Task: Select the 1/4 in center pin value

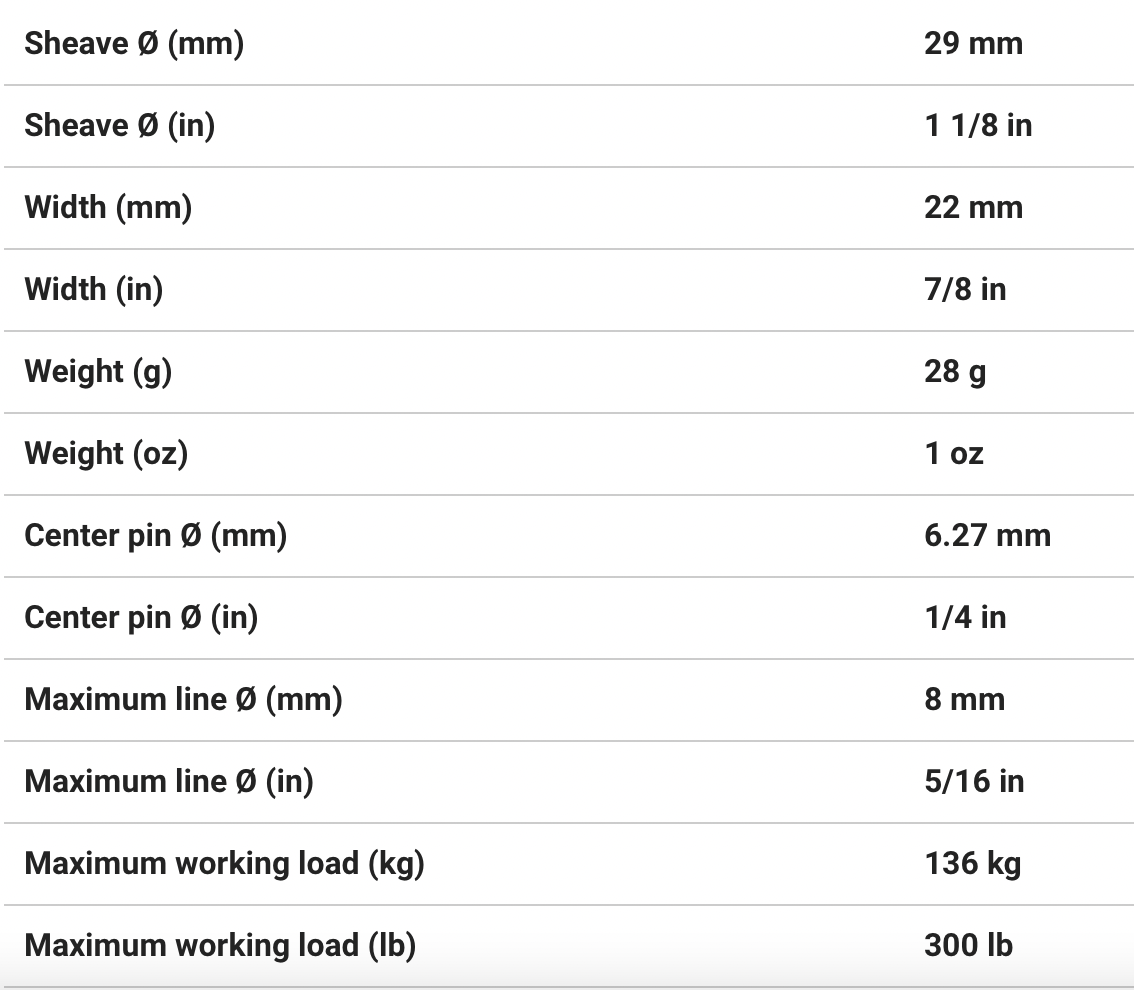Action: 965,618
